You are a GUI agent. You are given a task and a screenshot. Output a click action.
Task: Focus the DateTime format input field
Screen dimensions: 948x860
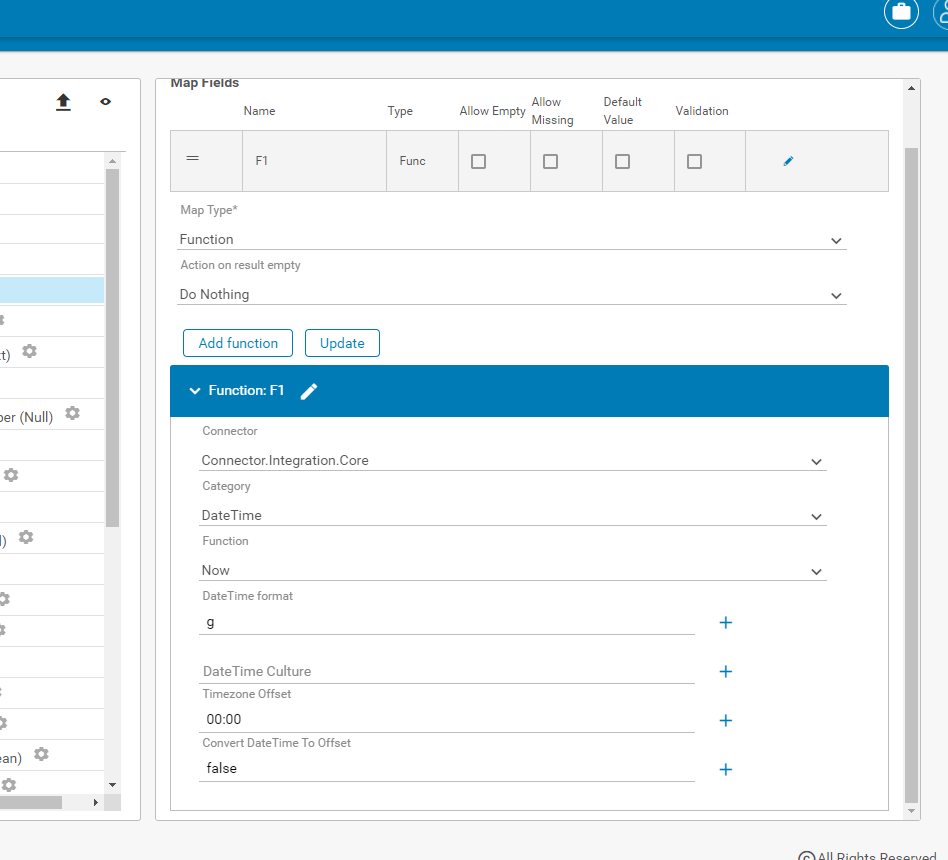pyautogui.click(x=447, y=623)
